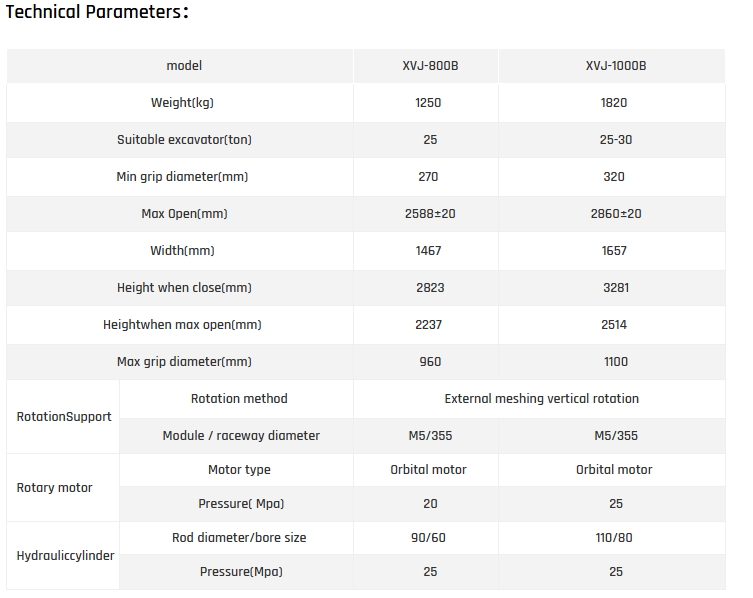The image size is (753, 598).
Task: Select the 3281 height value
Action: [615, 288]
